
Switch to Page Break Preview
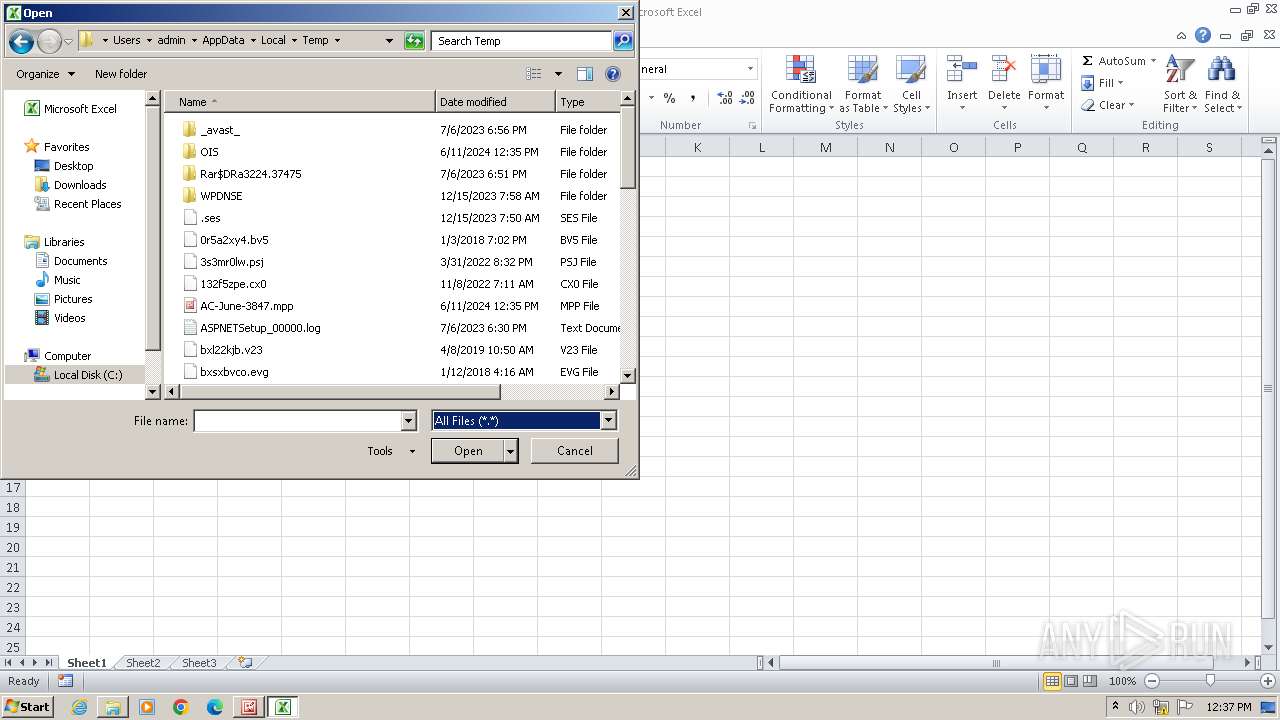[1090, 681]
